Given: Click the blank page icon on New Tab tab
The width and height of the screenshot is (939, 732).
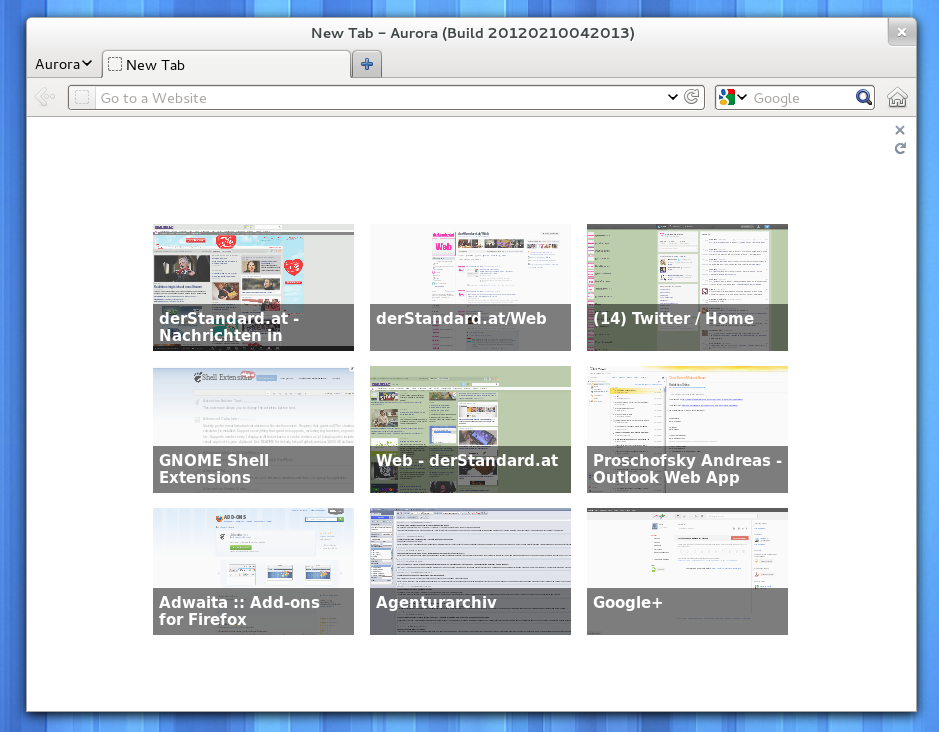Looking at the screenshot, I should pos(115,64).
